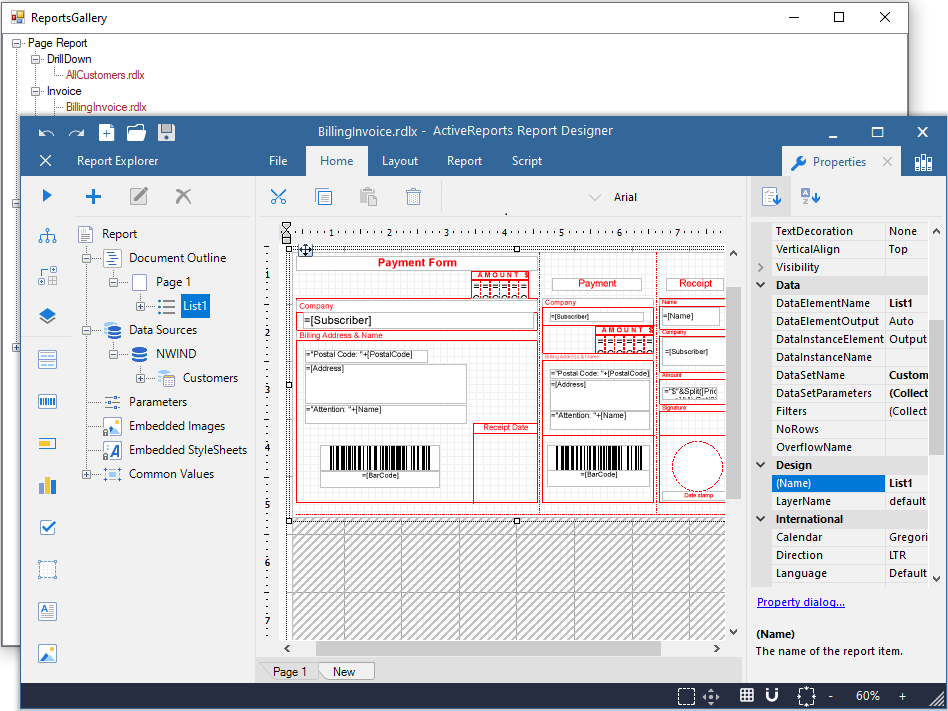Open the Layers sidebar icon
Image resolution: width=948 pixels, height=711 pixels.
point(47,316)
